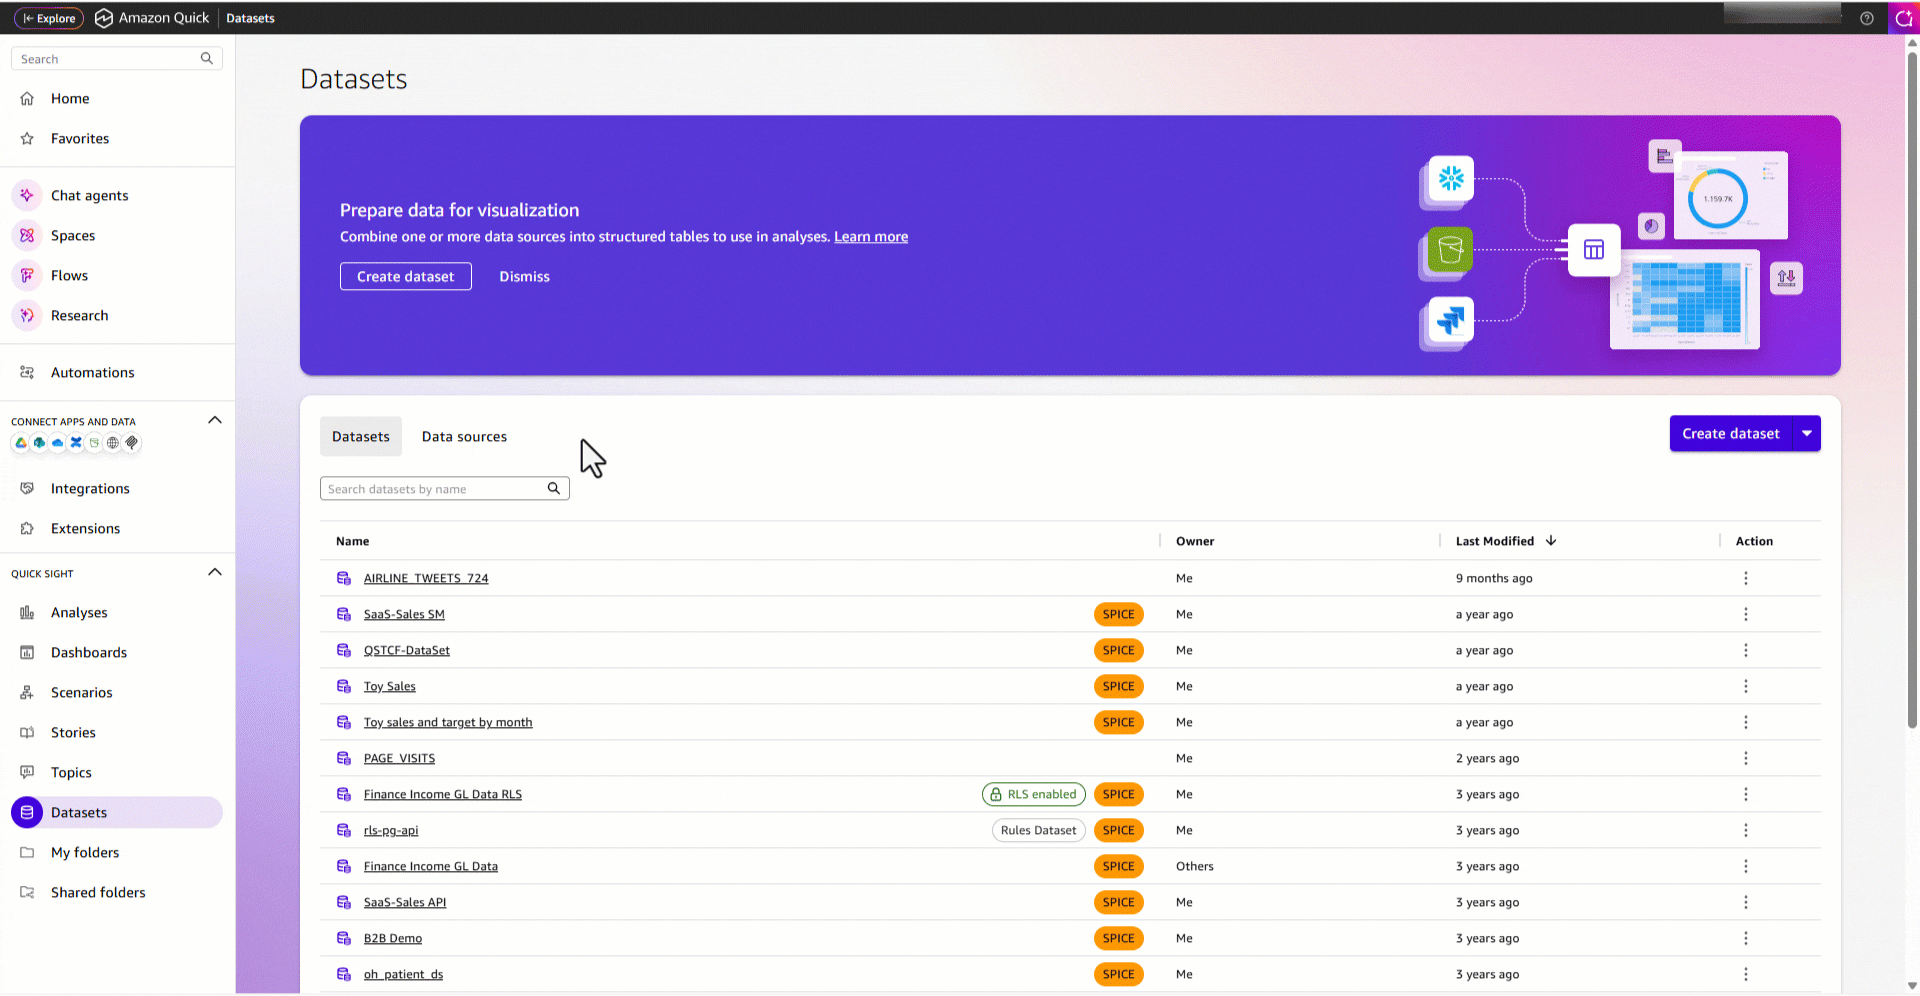Image resolution: width=1920 pixels, height=996 pixels.
Task: Open actions menu for SaaS-Sales SM
Action: click(1746, 615)
